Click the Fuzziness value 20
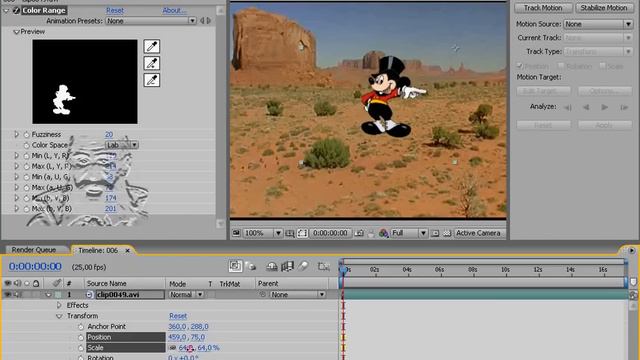The width and height of the screenshot is (640, 360). click(109, 134)
